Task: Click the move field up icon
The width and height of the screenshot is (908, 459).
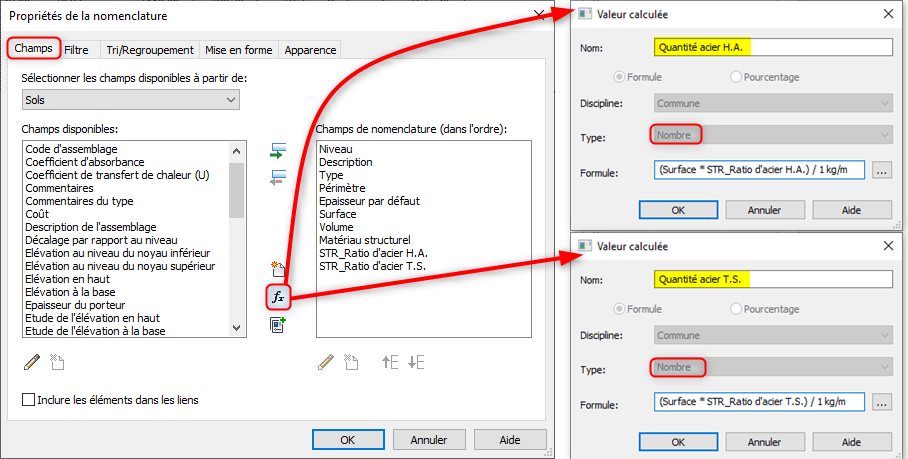Action: (390, 362)
